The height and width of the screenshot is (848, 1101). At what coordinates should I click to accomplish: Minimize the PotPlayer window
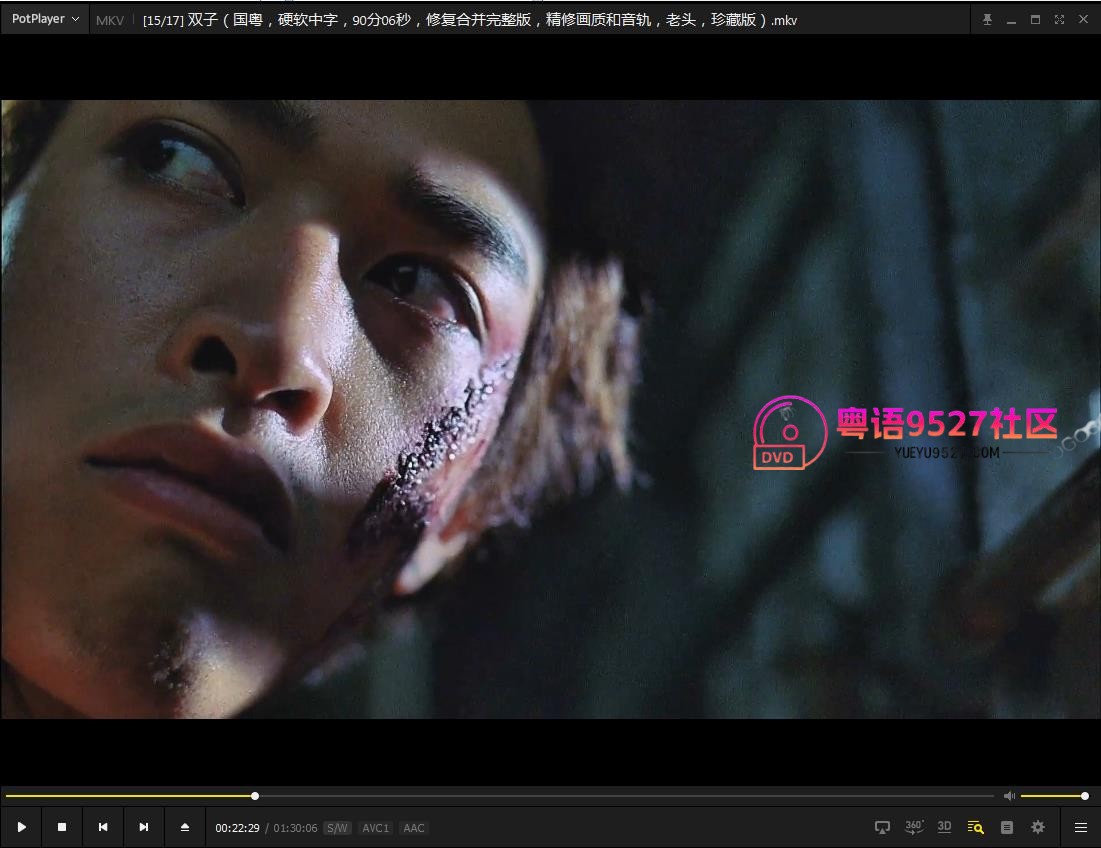pyautogui.click(x=1011, y=20)
